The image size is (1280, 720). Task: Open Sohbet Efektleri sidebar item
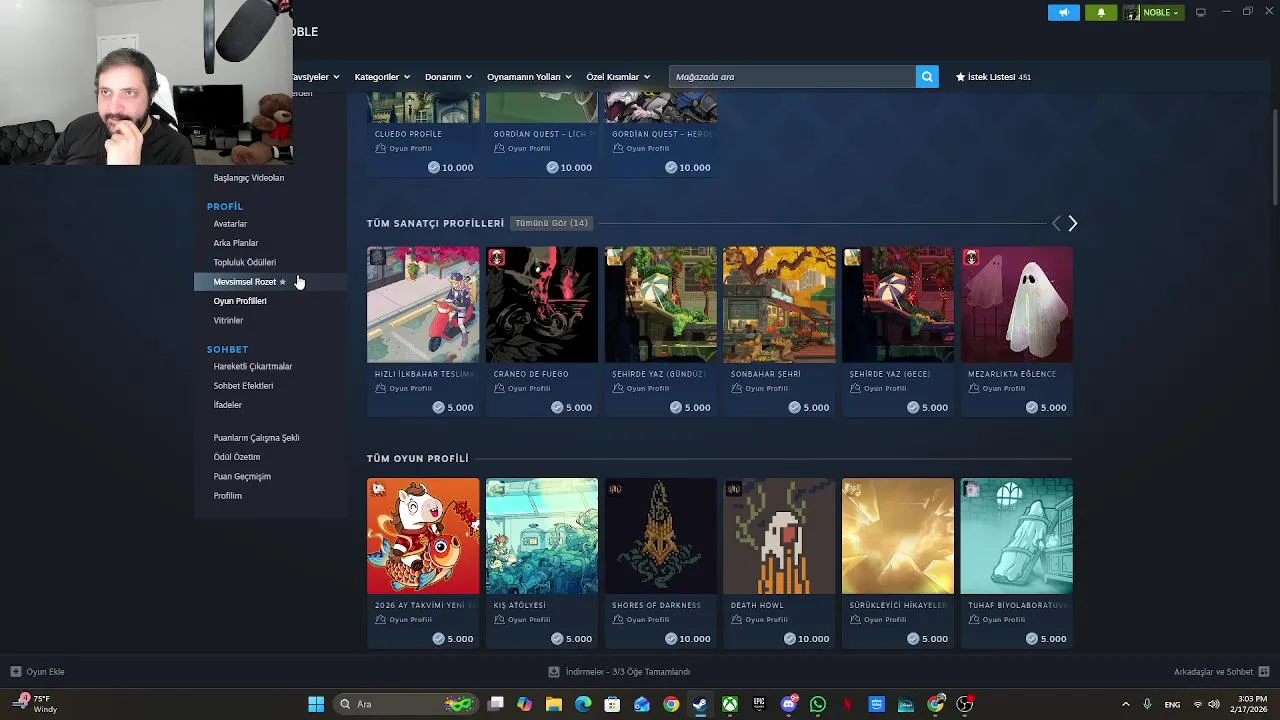click(243, 386)
